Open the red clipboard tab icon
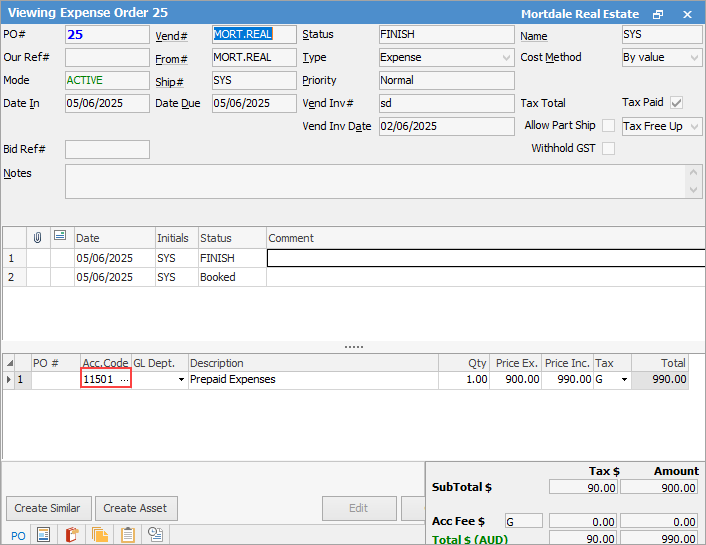Image resolution: width=706 pixels, height=545 pixels. (72, 535)
